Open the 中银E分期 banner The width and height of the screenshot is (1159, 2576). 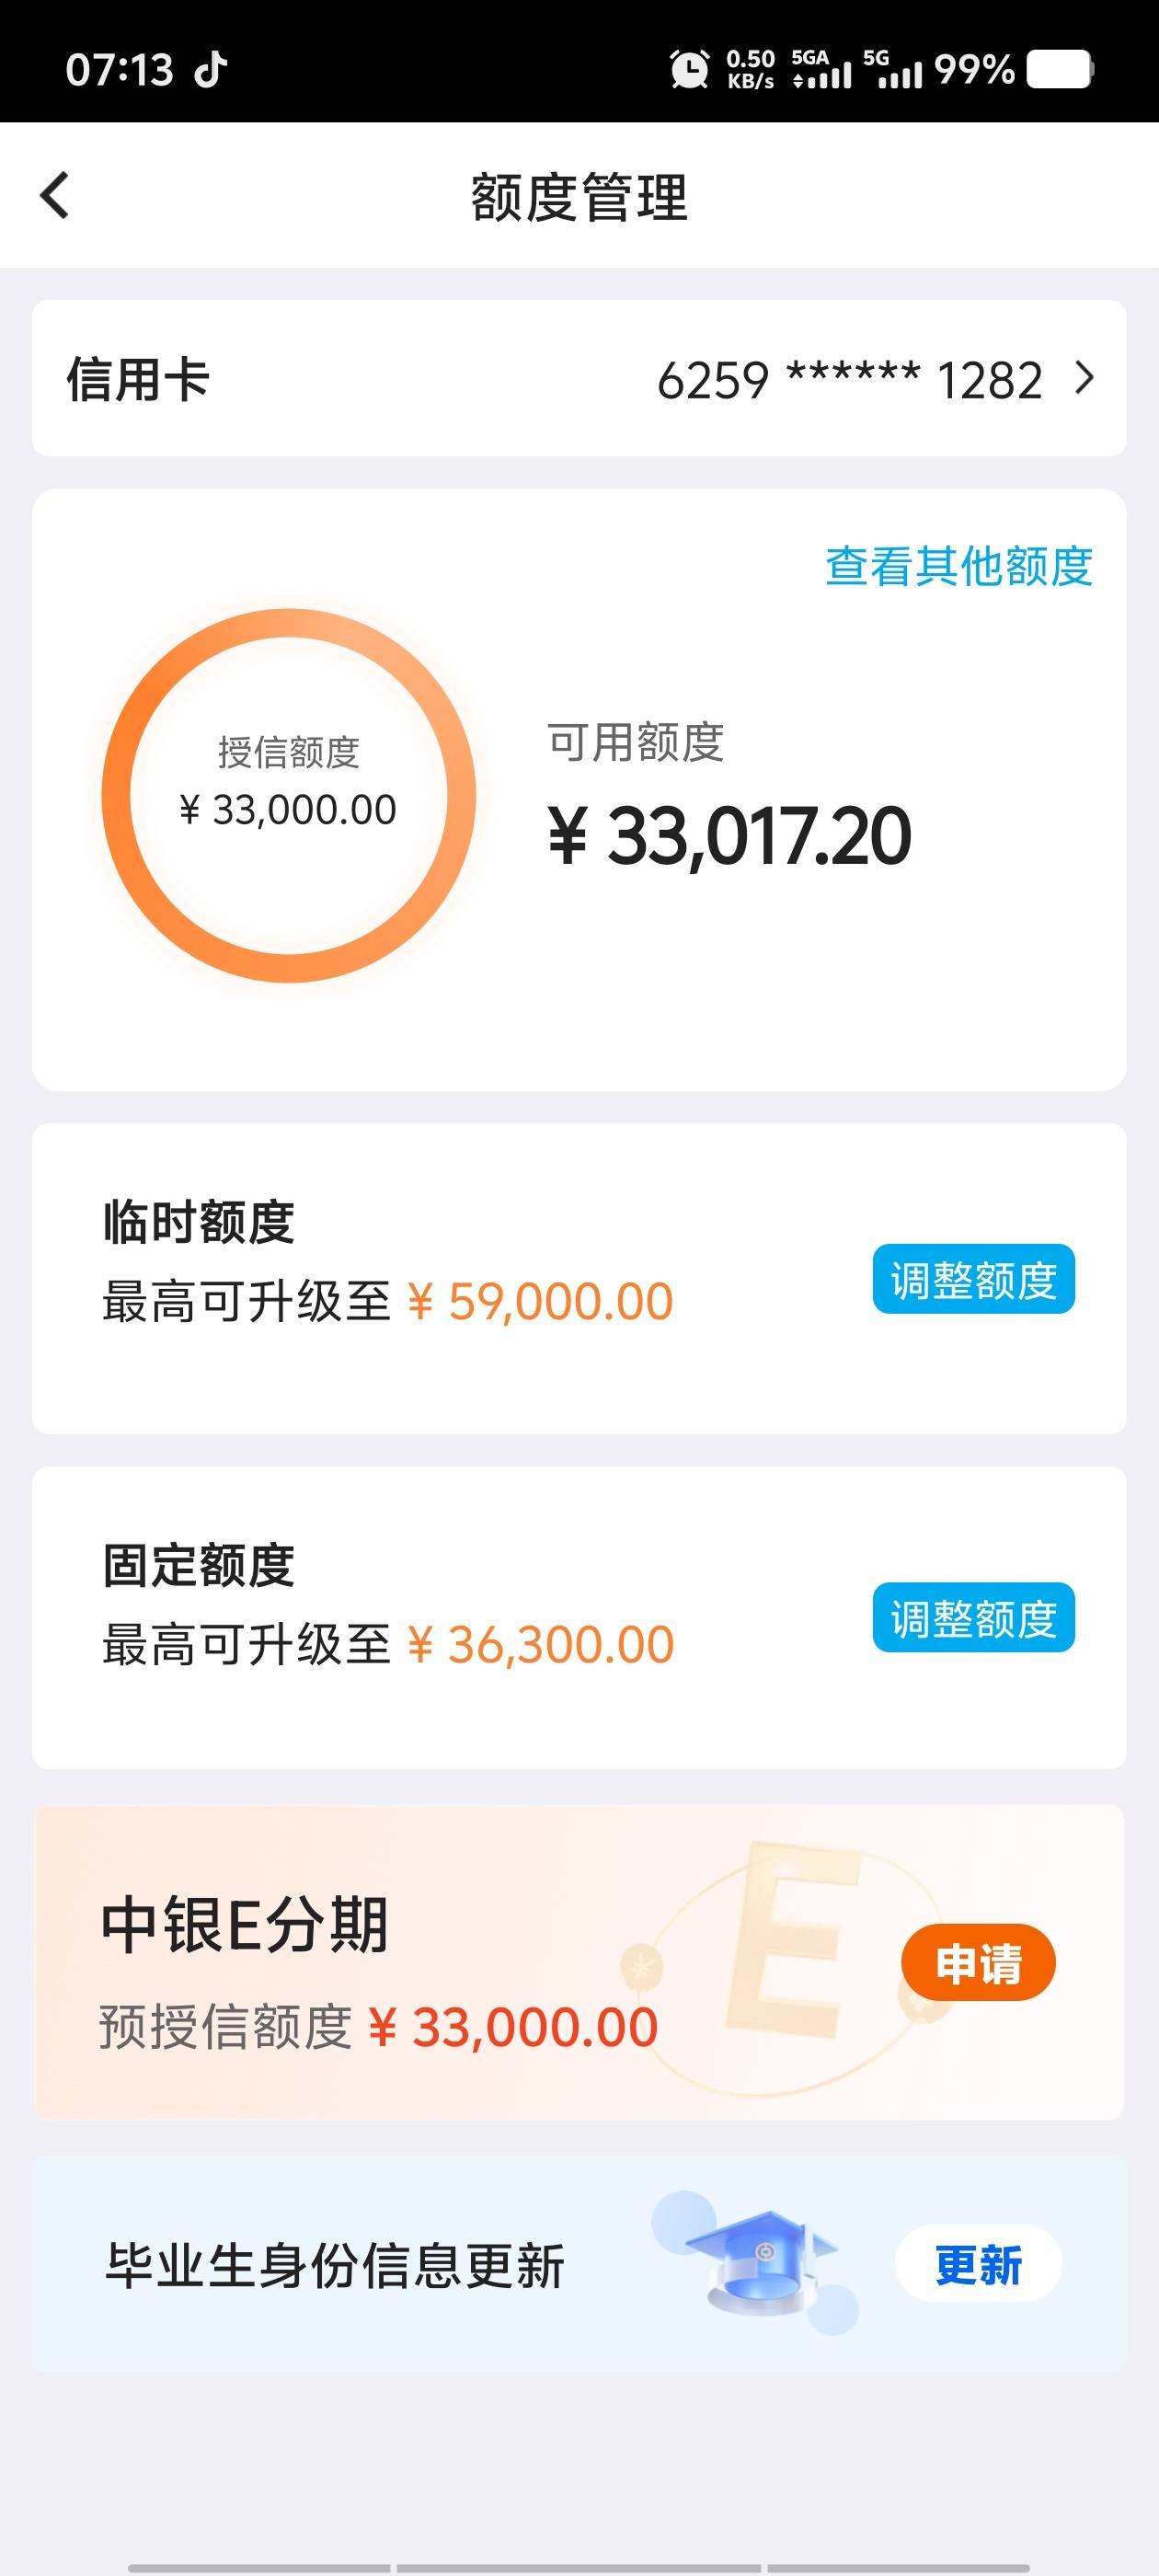(579, 1961)
